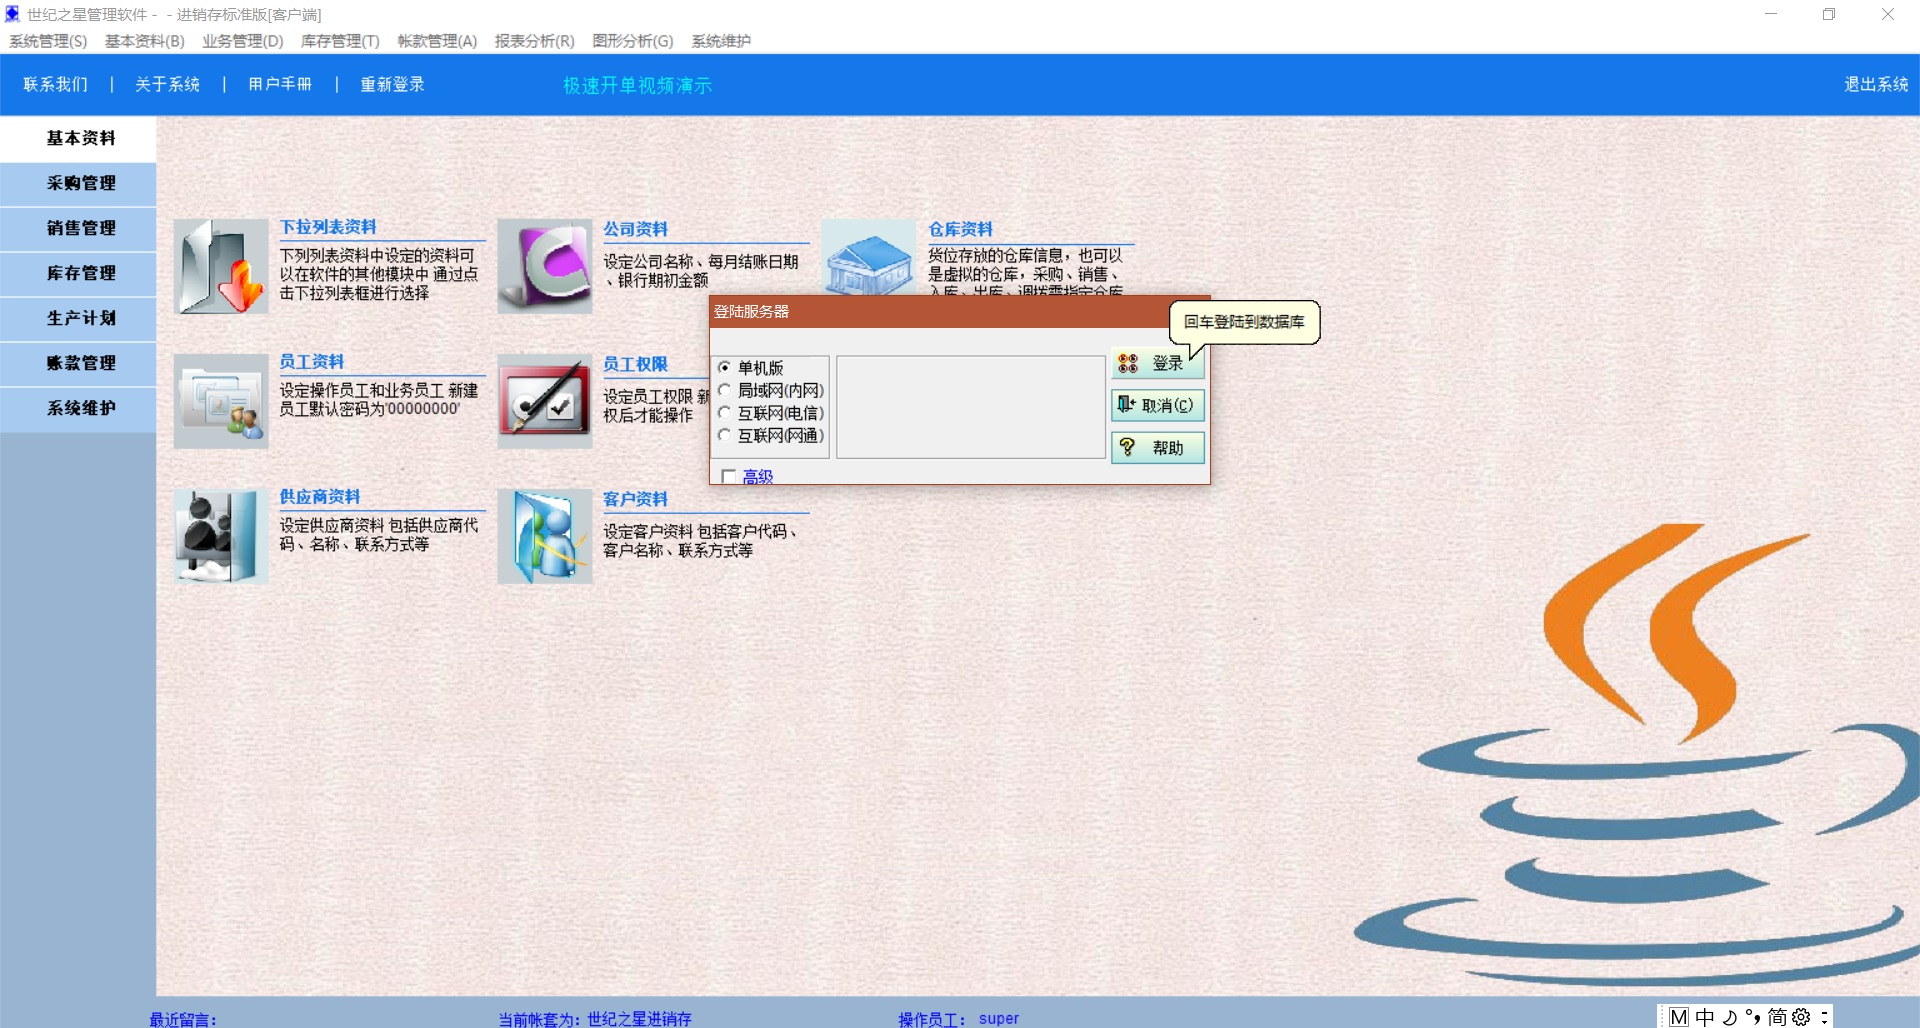Open the 系统管理(S) menu
The width and height of the screenshot is (1920, 1028).
pos(48,41)
